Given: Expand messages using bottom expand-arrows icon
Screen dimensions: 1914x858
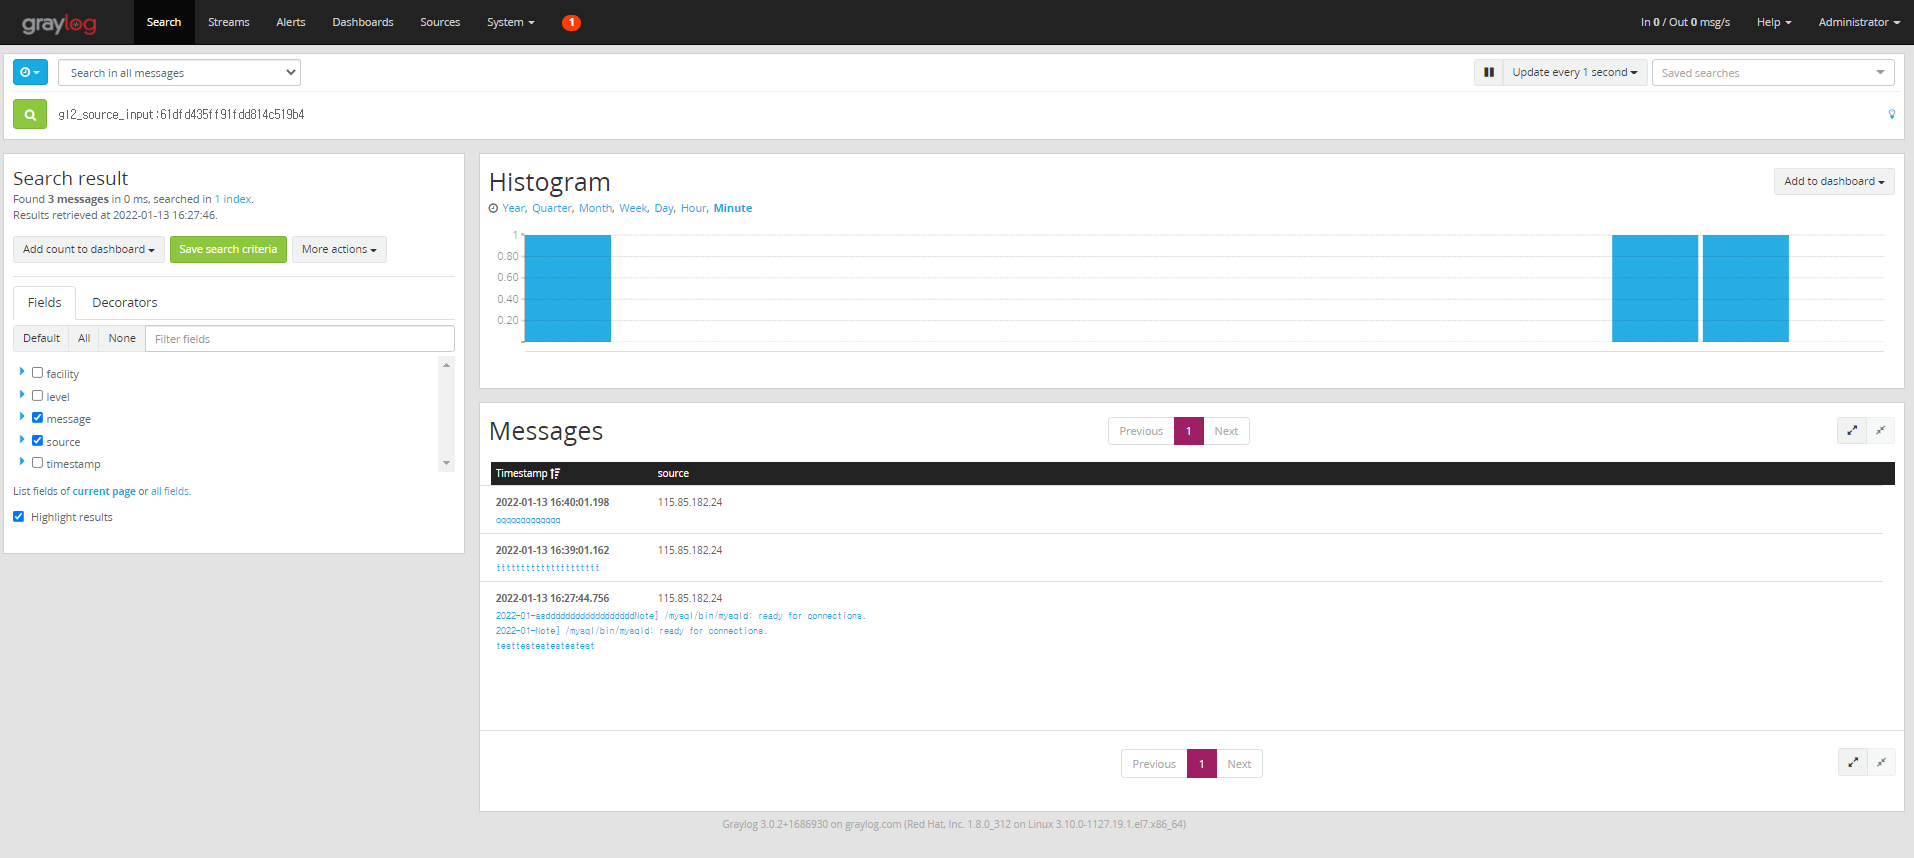Looking at the screenshot, I should point(1853,762).
